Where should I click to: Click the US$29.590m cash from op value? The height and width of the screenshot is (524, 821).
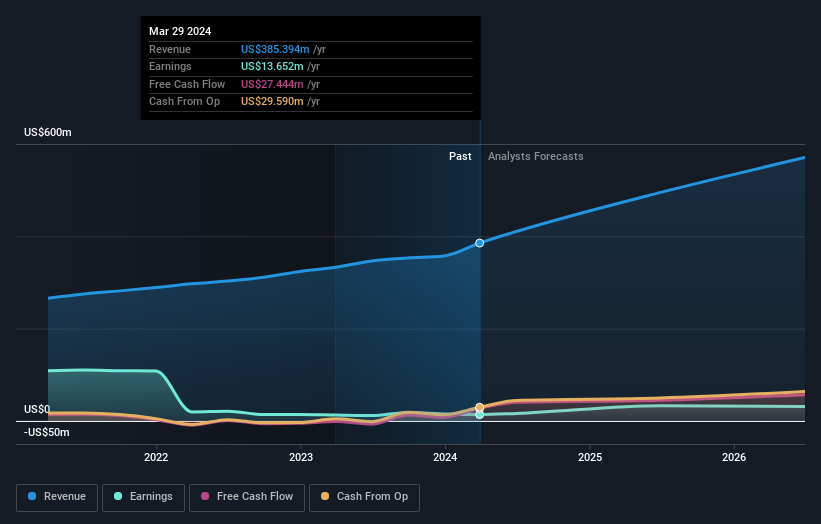[272, 102]
